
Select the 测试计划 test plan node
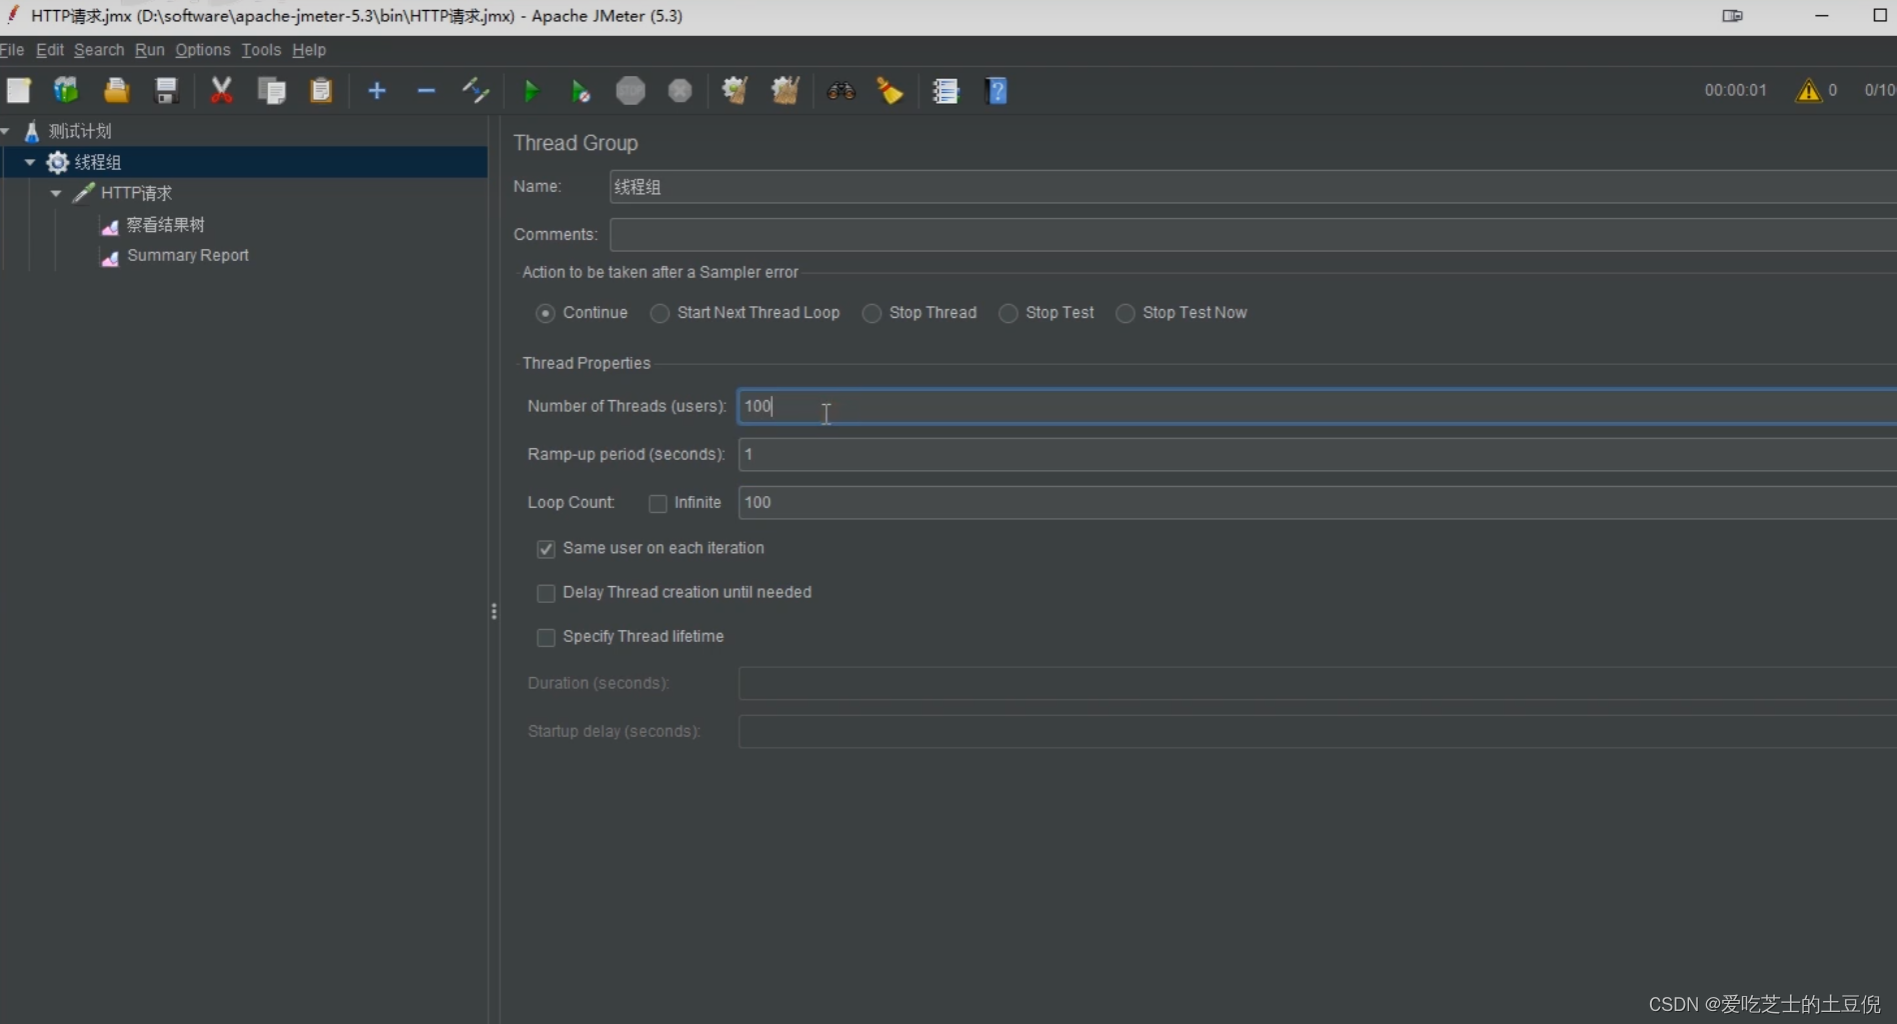[x=80, y=131]
